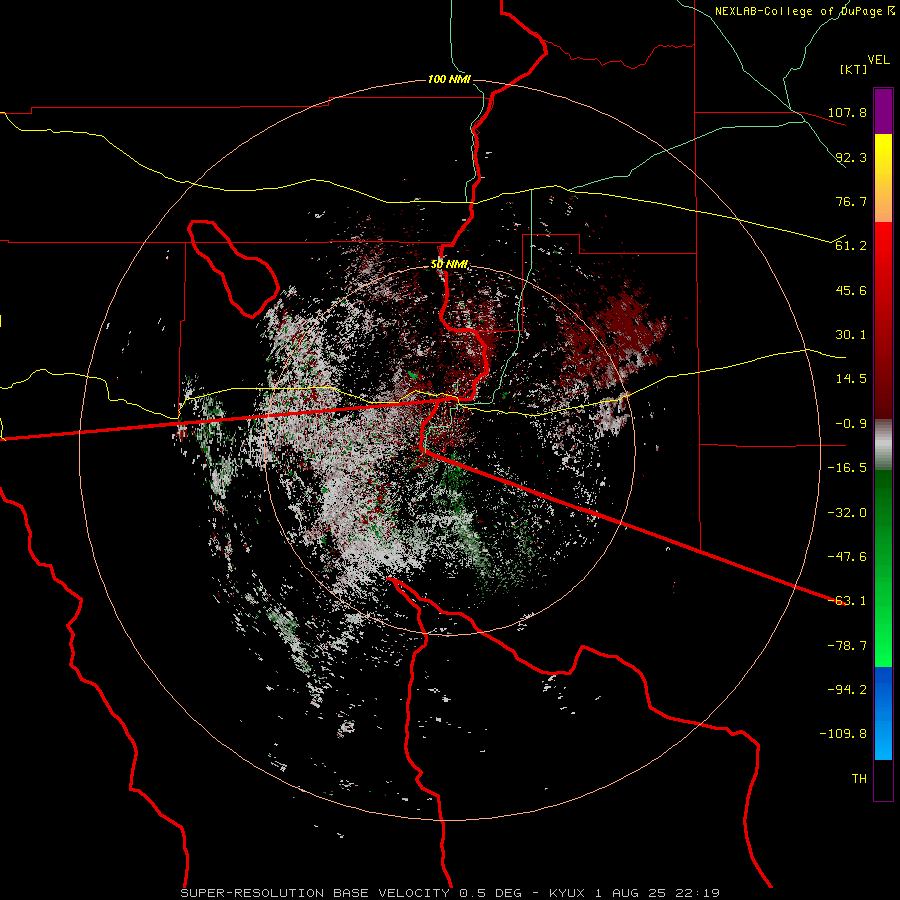Click the VEL legend title
The height and width of the screenshot is (900, 900).
878,60
